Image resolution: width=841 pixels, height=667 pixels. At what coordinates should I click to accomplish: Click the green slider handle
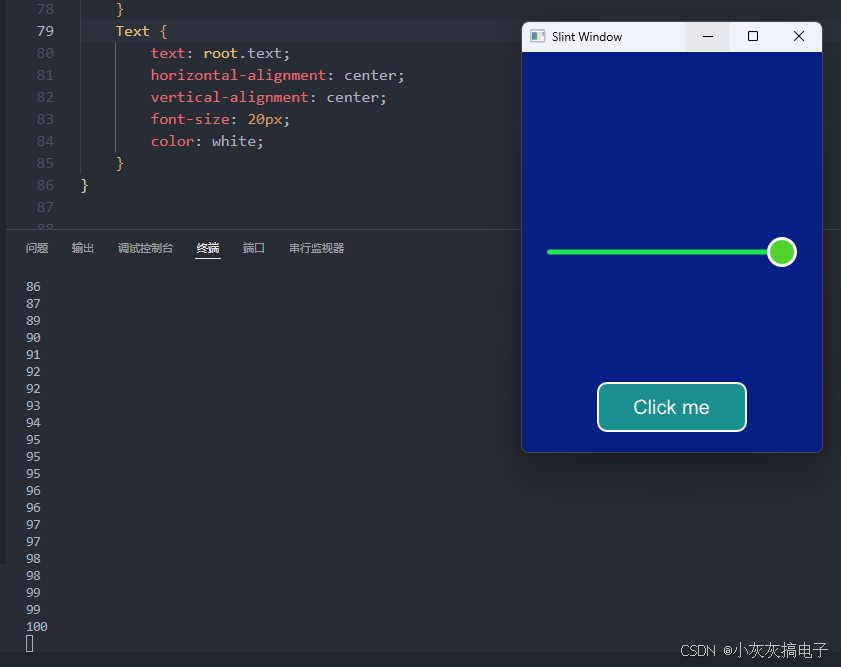[x=781, y=252]
